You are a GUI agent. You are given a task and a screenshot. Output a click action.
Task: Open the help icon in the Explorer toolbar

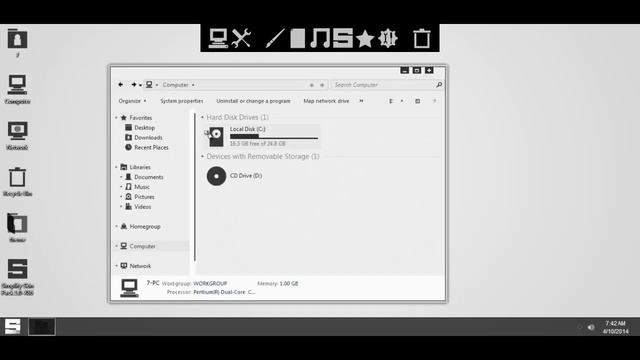[434, 101]
